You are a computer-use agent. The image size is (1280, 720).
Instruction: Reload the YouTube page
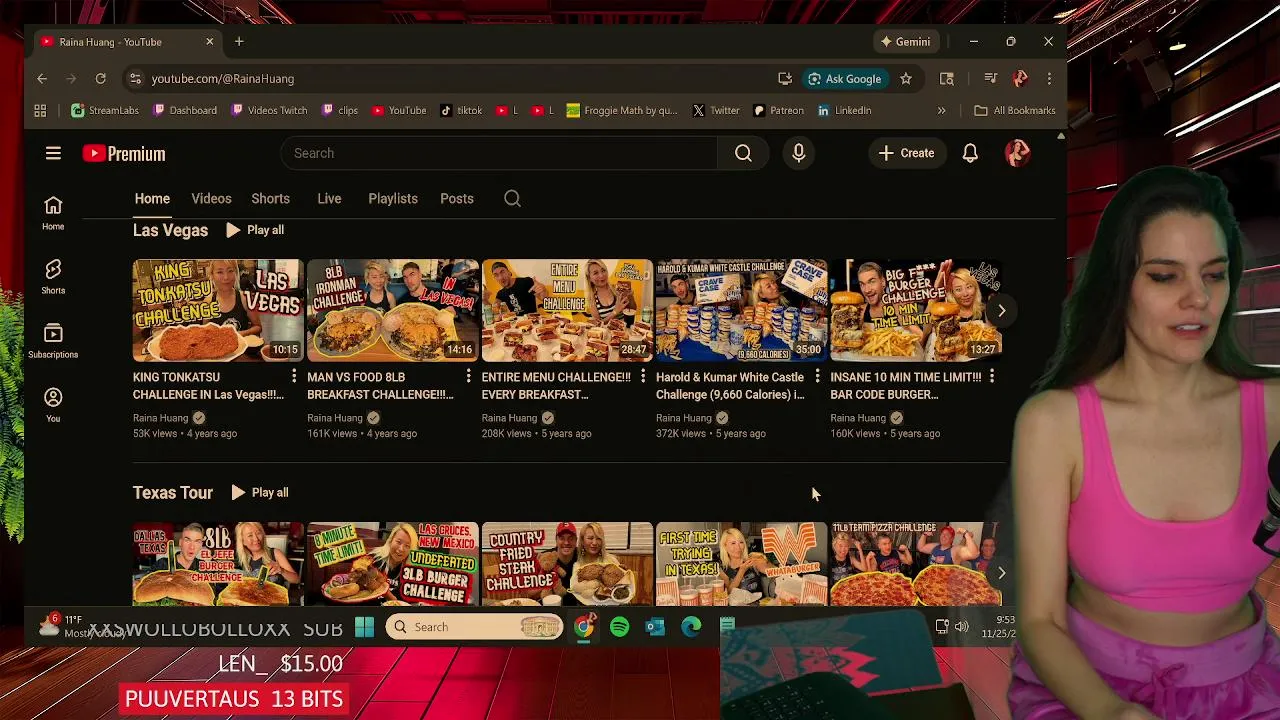click(100, 78)
